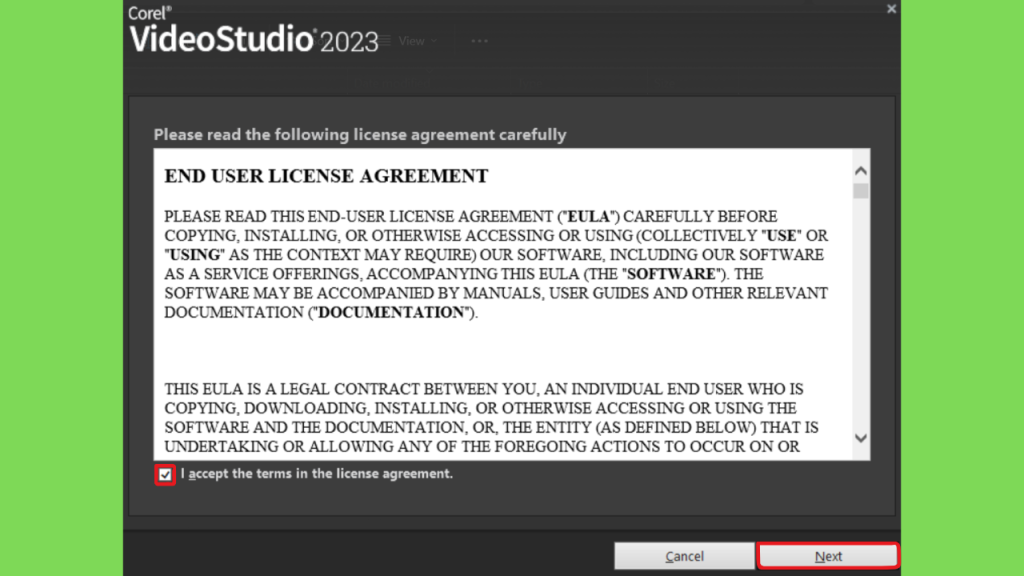This screenshot has height=576, width=1024.
Task: Click the "I accept the terms" label text
Action: coord(317,473)
